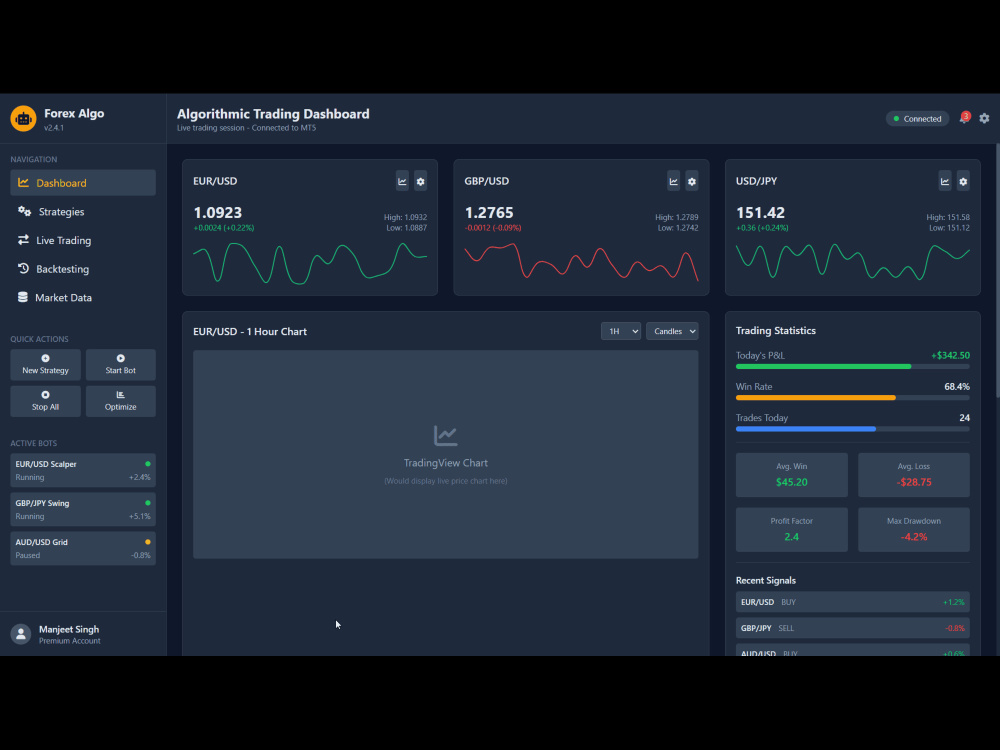Click the Avg. Win $45.20 tile
Screen dimensions: 1000x750
tap(791, 475)
